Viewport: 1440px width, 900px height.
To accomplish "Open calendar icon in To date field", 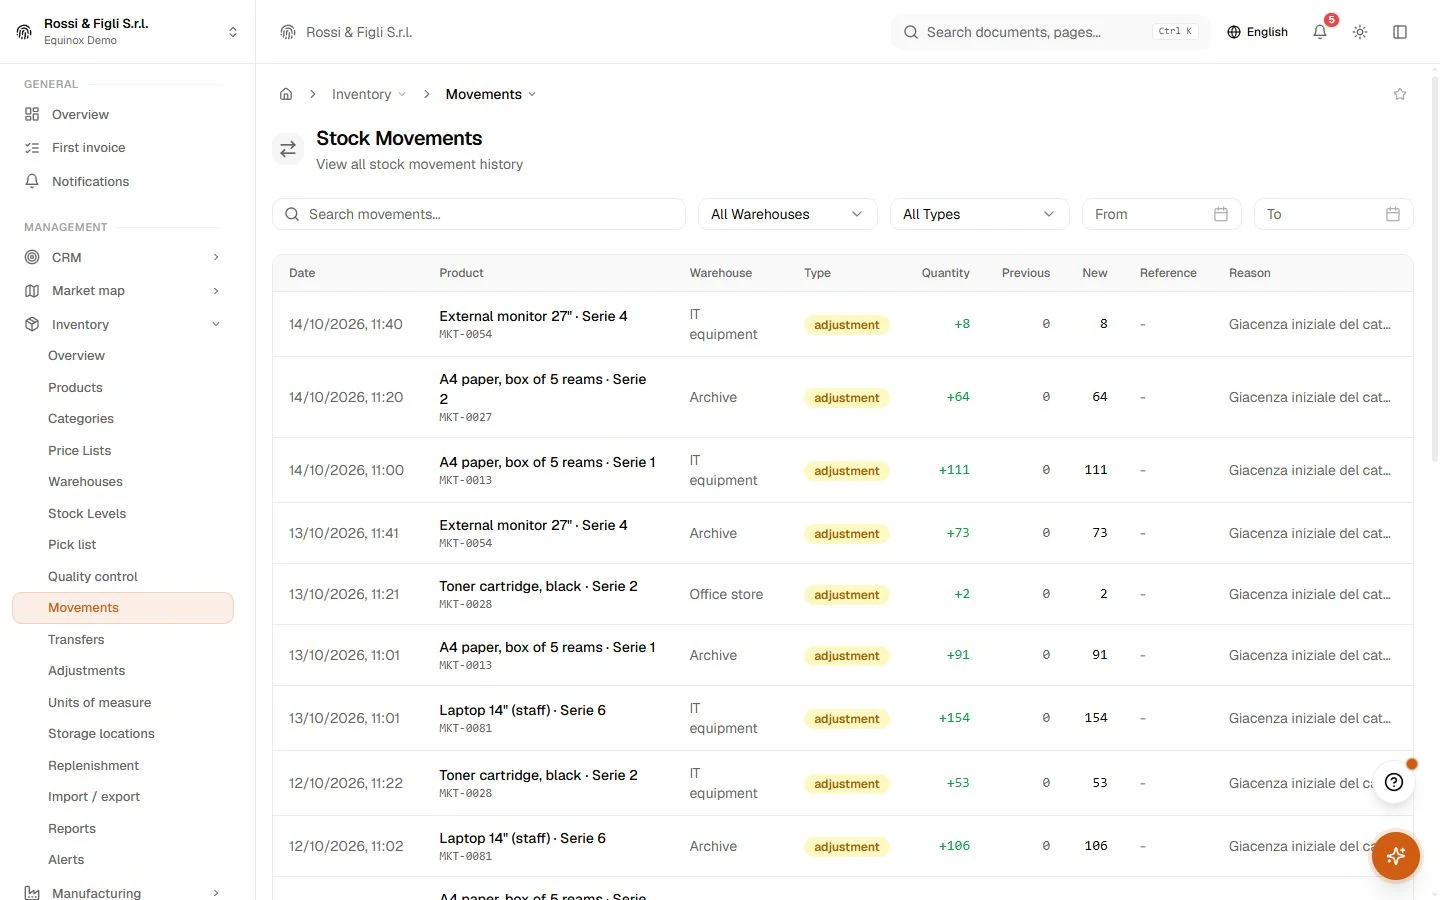I will pyautogui.click(x=1393, y=214).
